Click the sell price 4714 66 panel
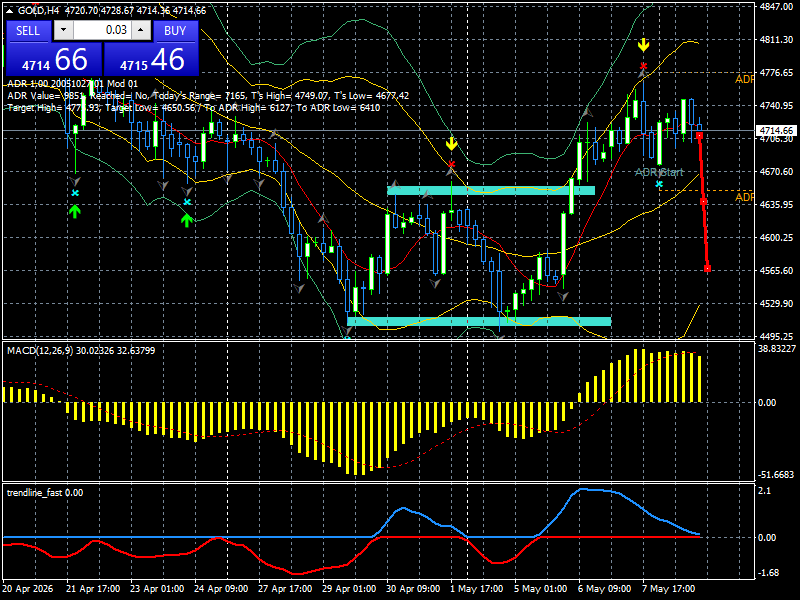 point(54,59)
